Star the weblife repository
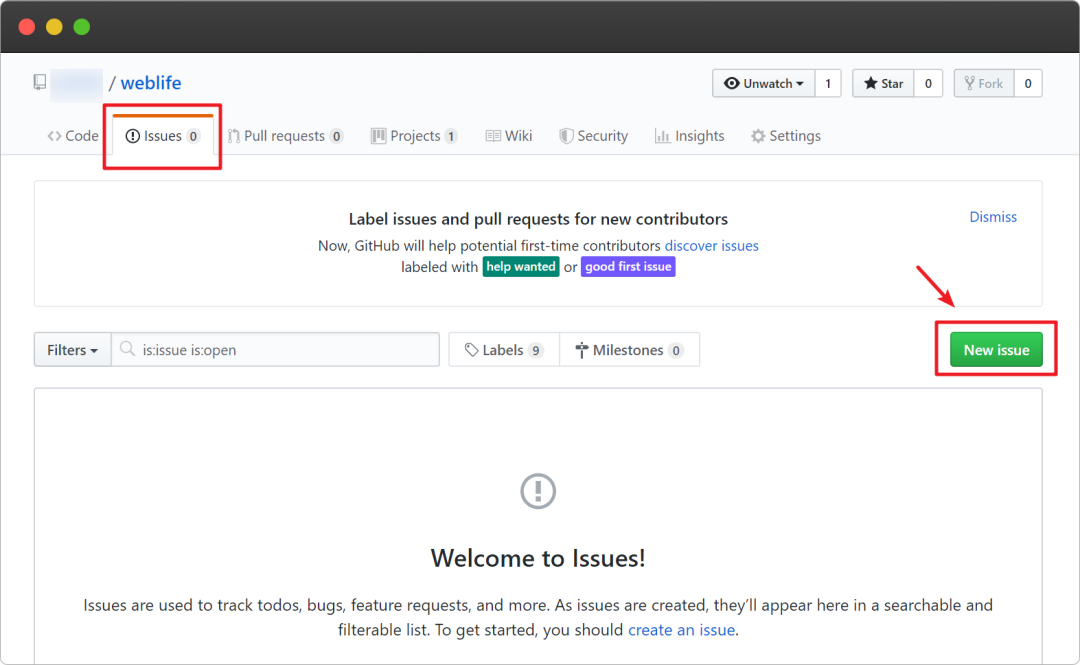Viewport: 1080px width, 665px height. point(883,83)
